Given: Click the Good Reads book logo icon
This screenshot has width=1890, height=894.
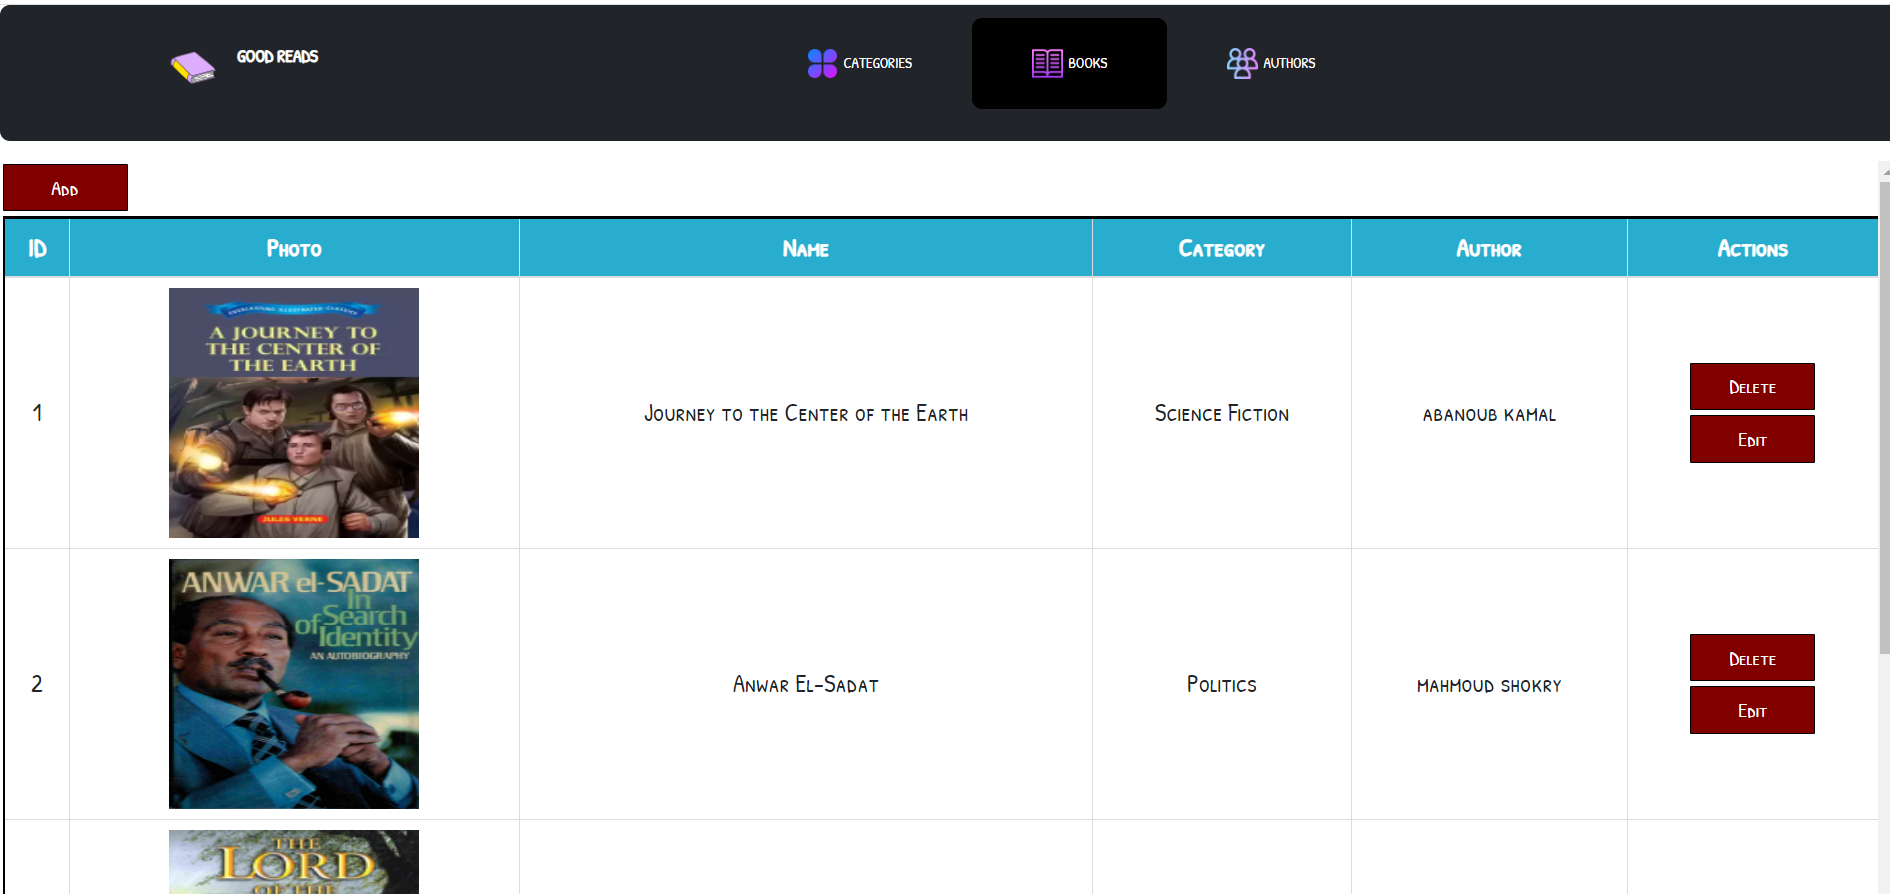Looking at the screenshot, I should pos(193,67).
